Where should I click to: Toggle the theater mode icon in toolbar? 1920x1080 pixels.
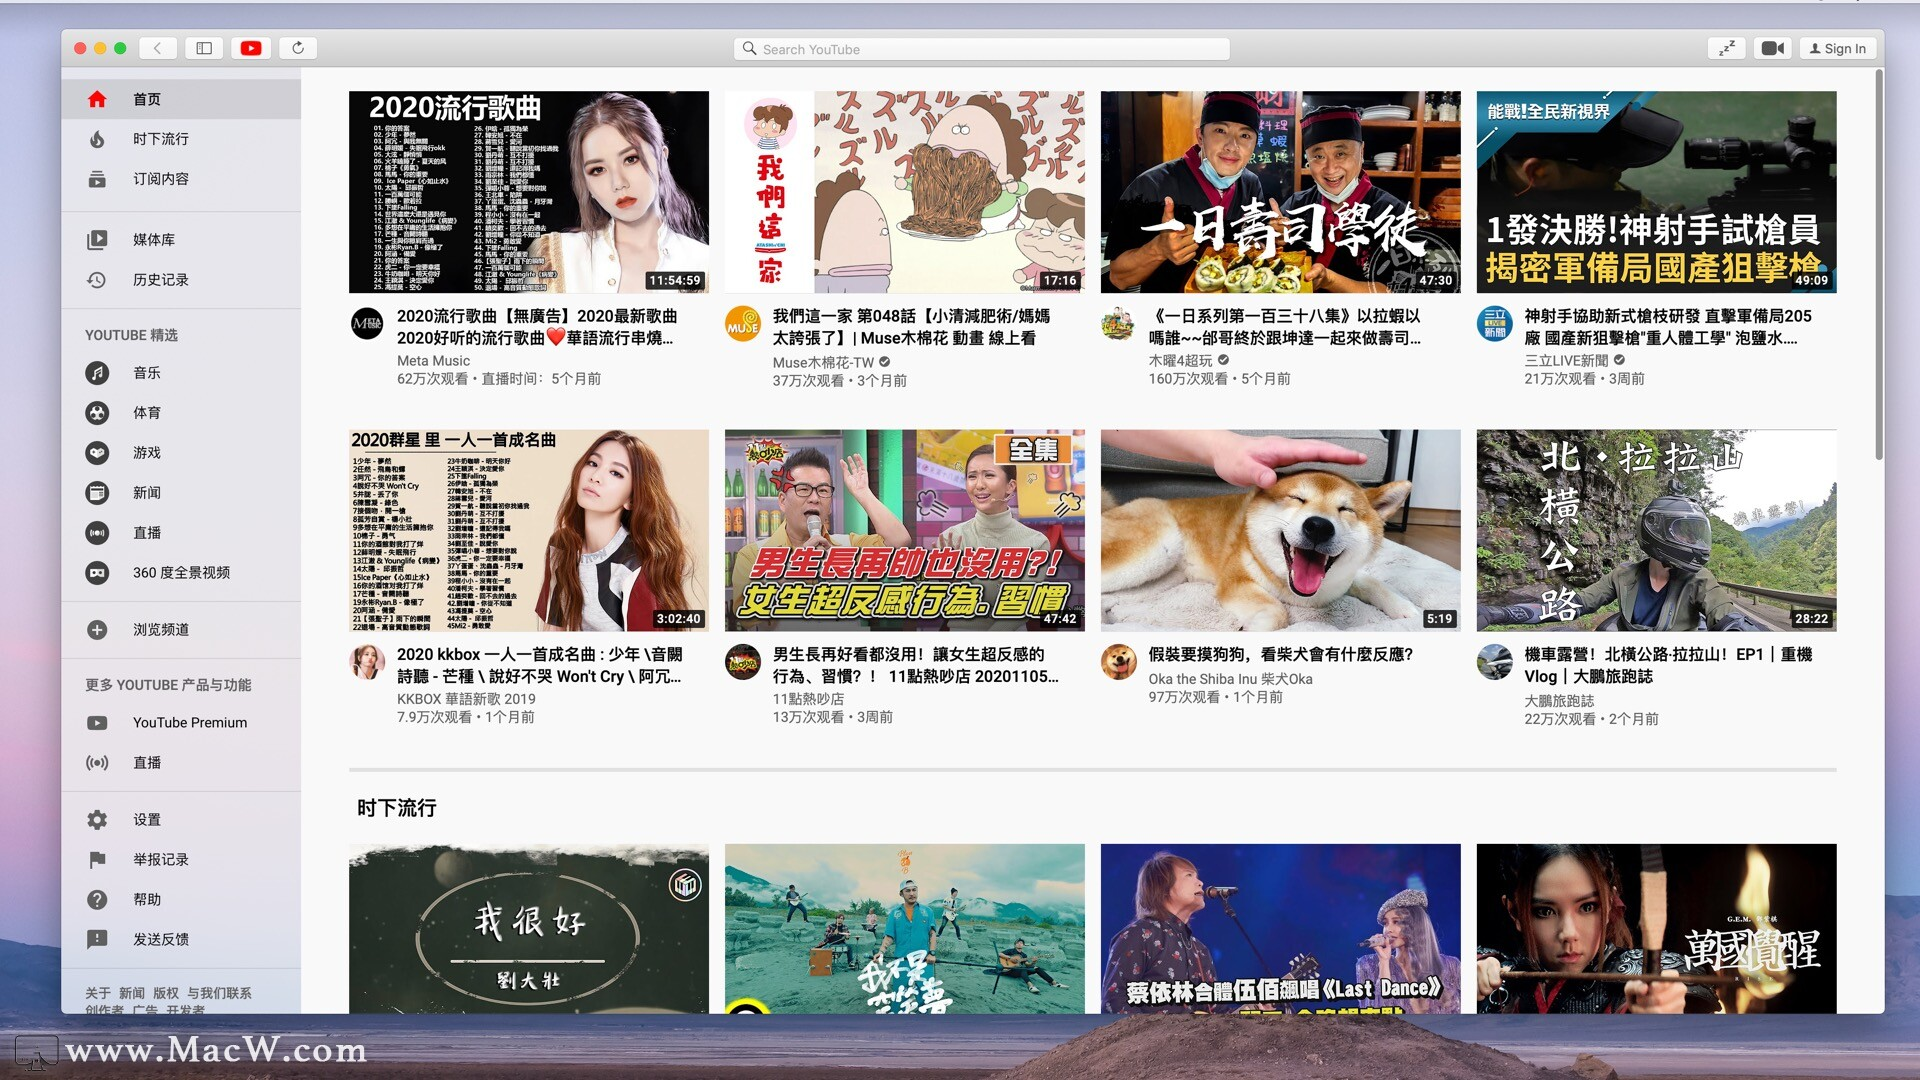tap(1727, 49)
